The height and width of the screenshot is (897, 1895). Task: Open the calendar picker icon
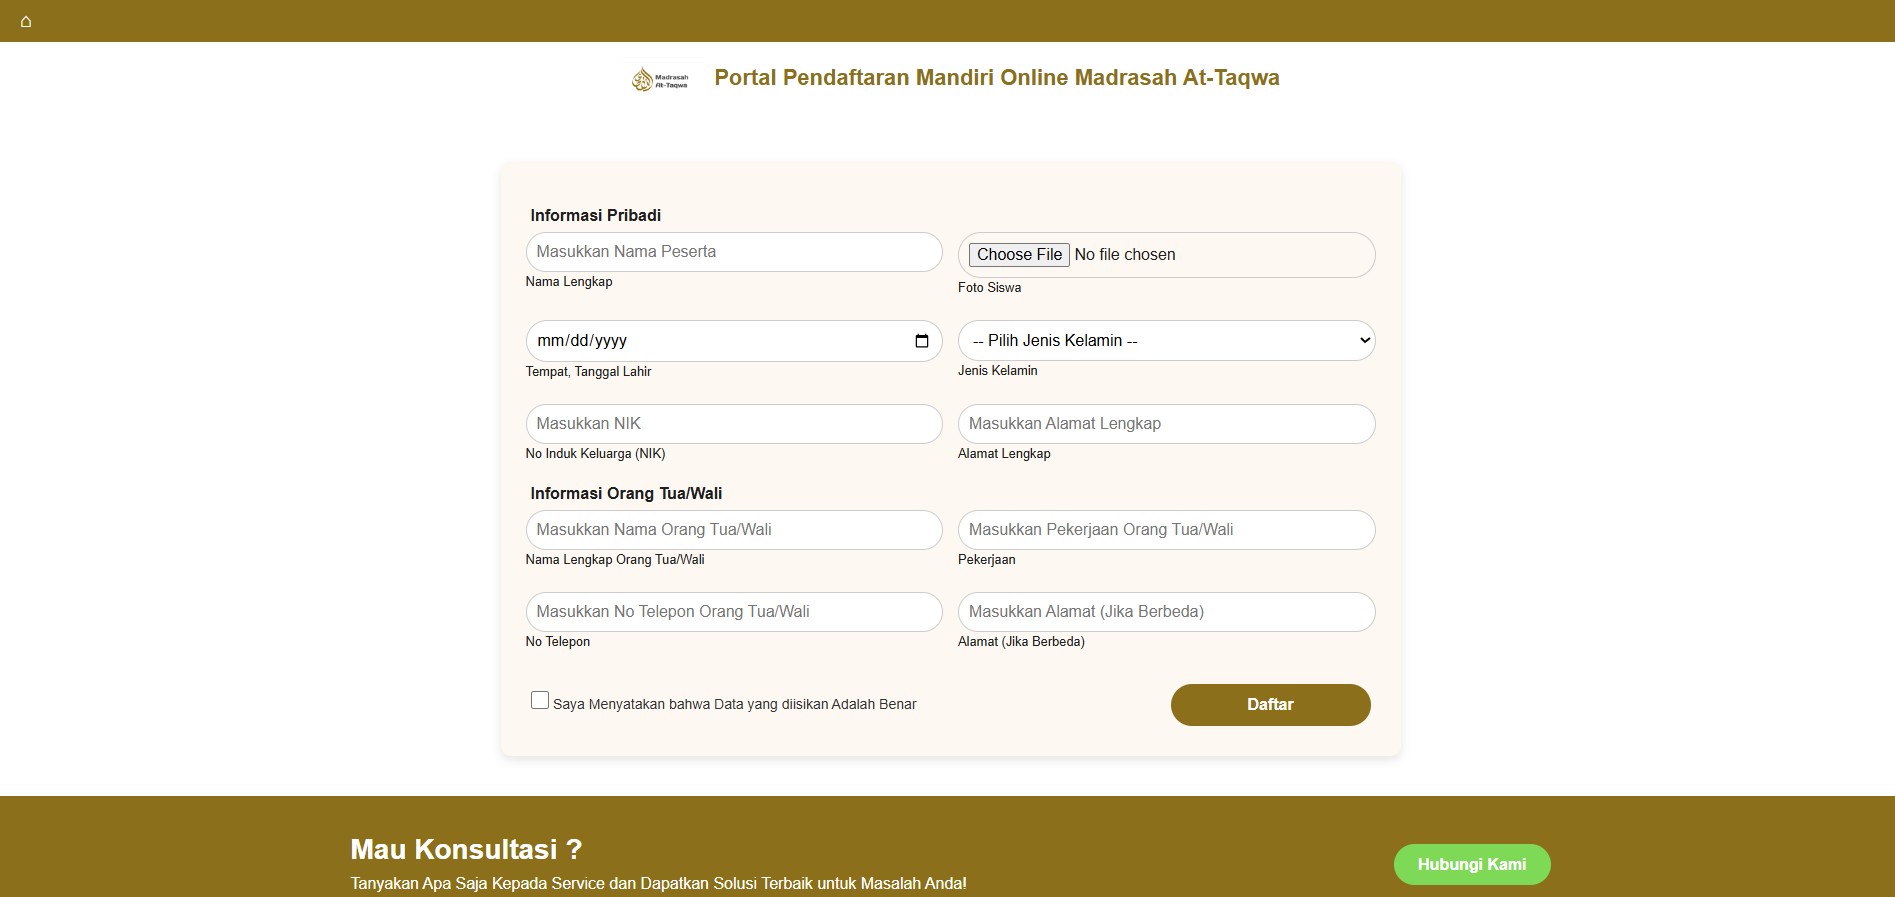pyautogui.click(x=921, y=341)
